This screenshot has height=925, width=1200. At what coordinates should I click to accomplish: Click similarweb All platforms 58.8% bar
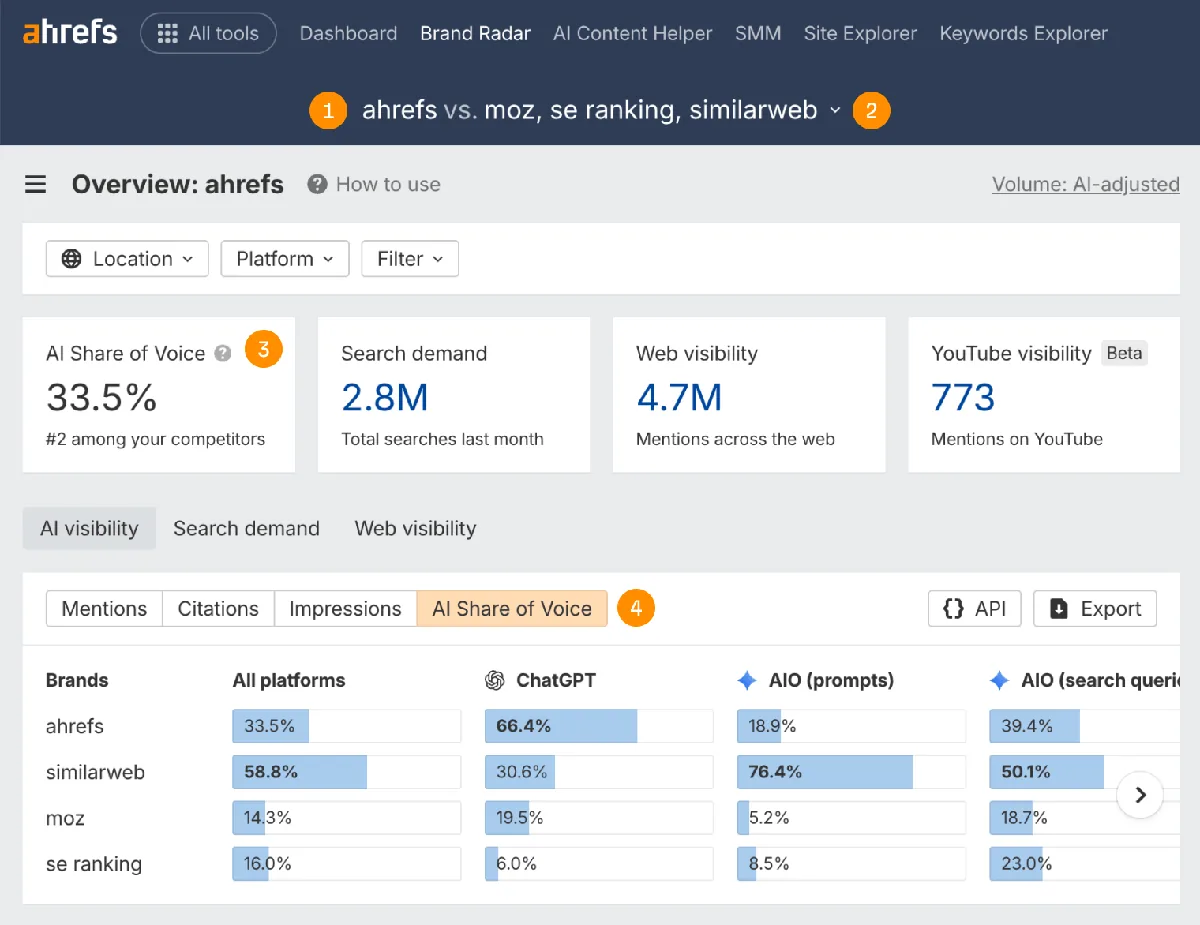(x=346, y=772)
